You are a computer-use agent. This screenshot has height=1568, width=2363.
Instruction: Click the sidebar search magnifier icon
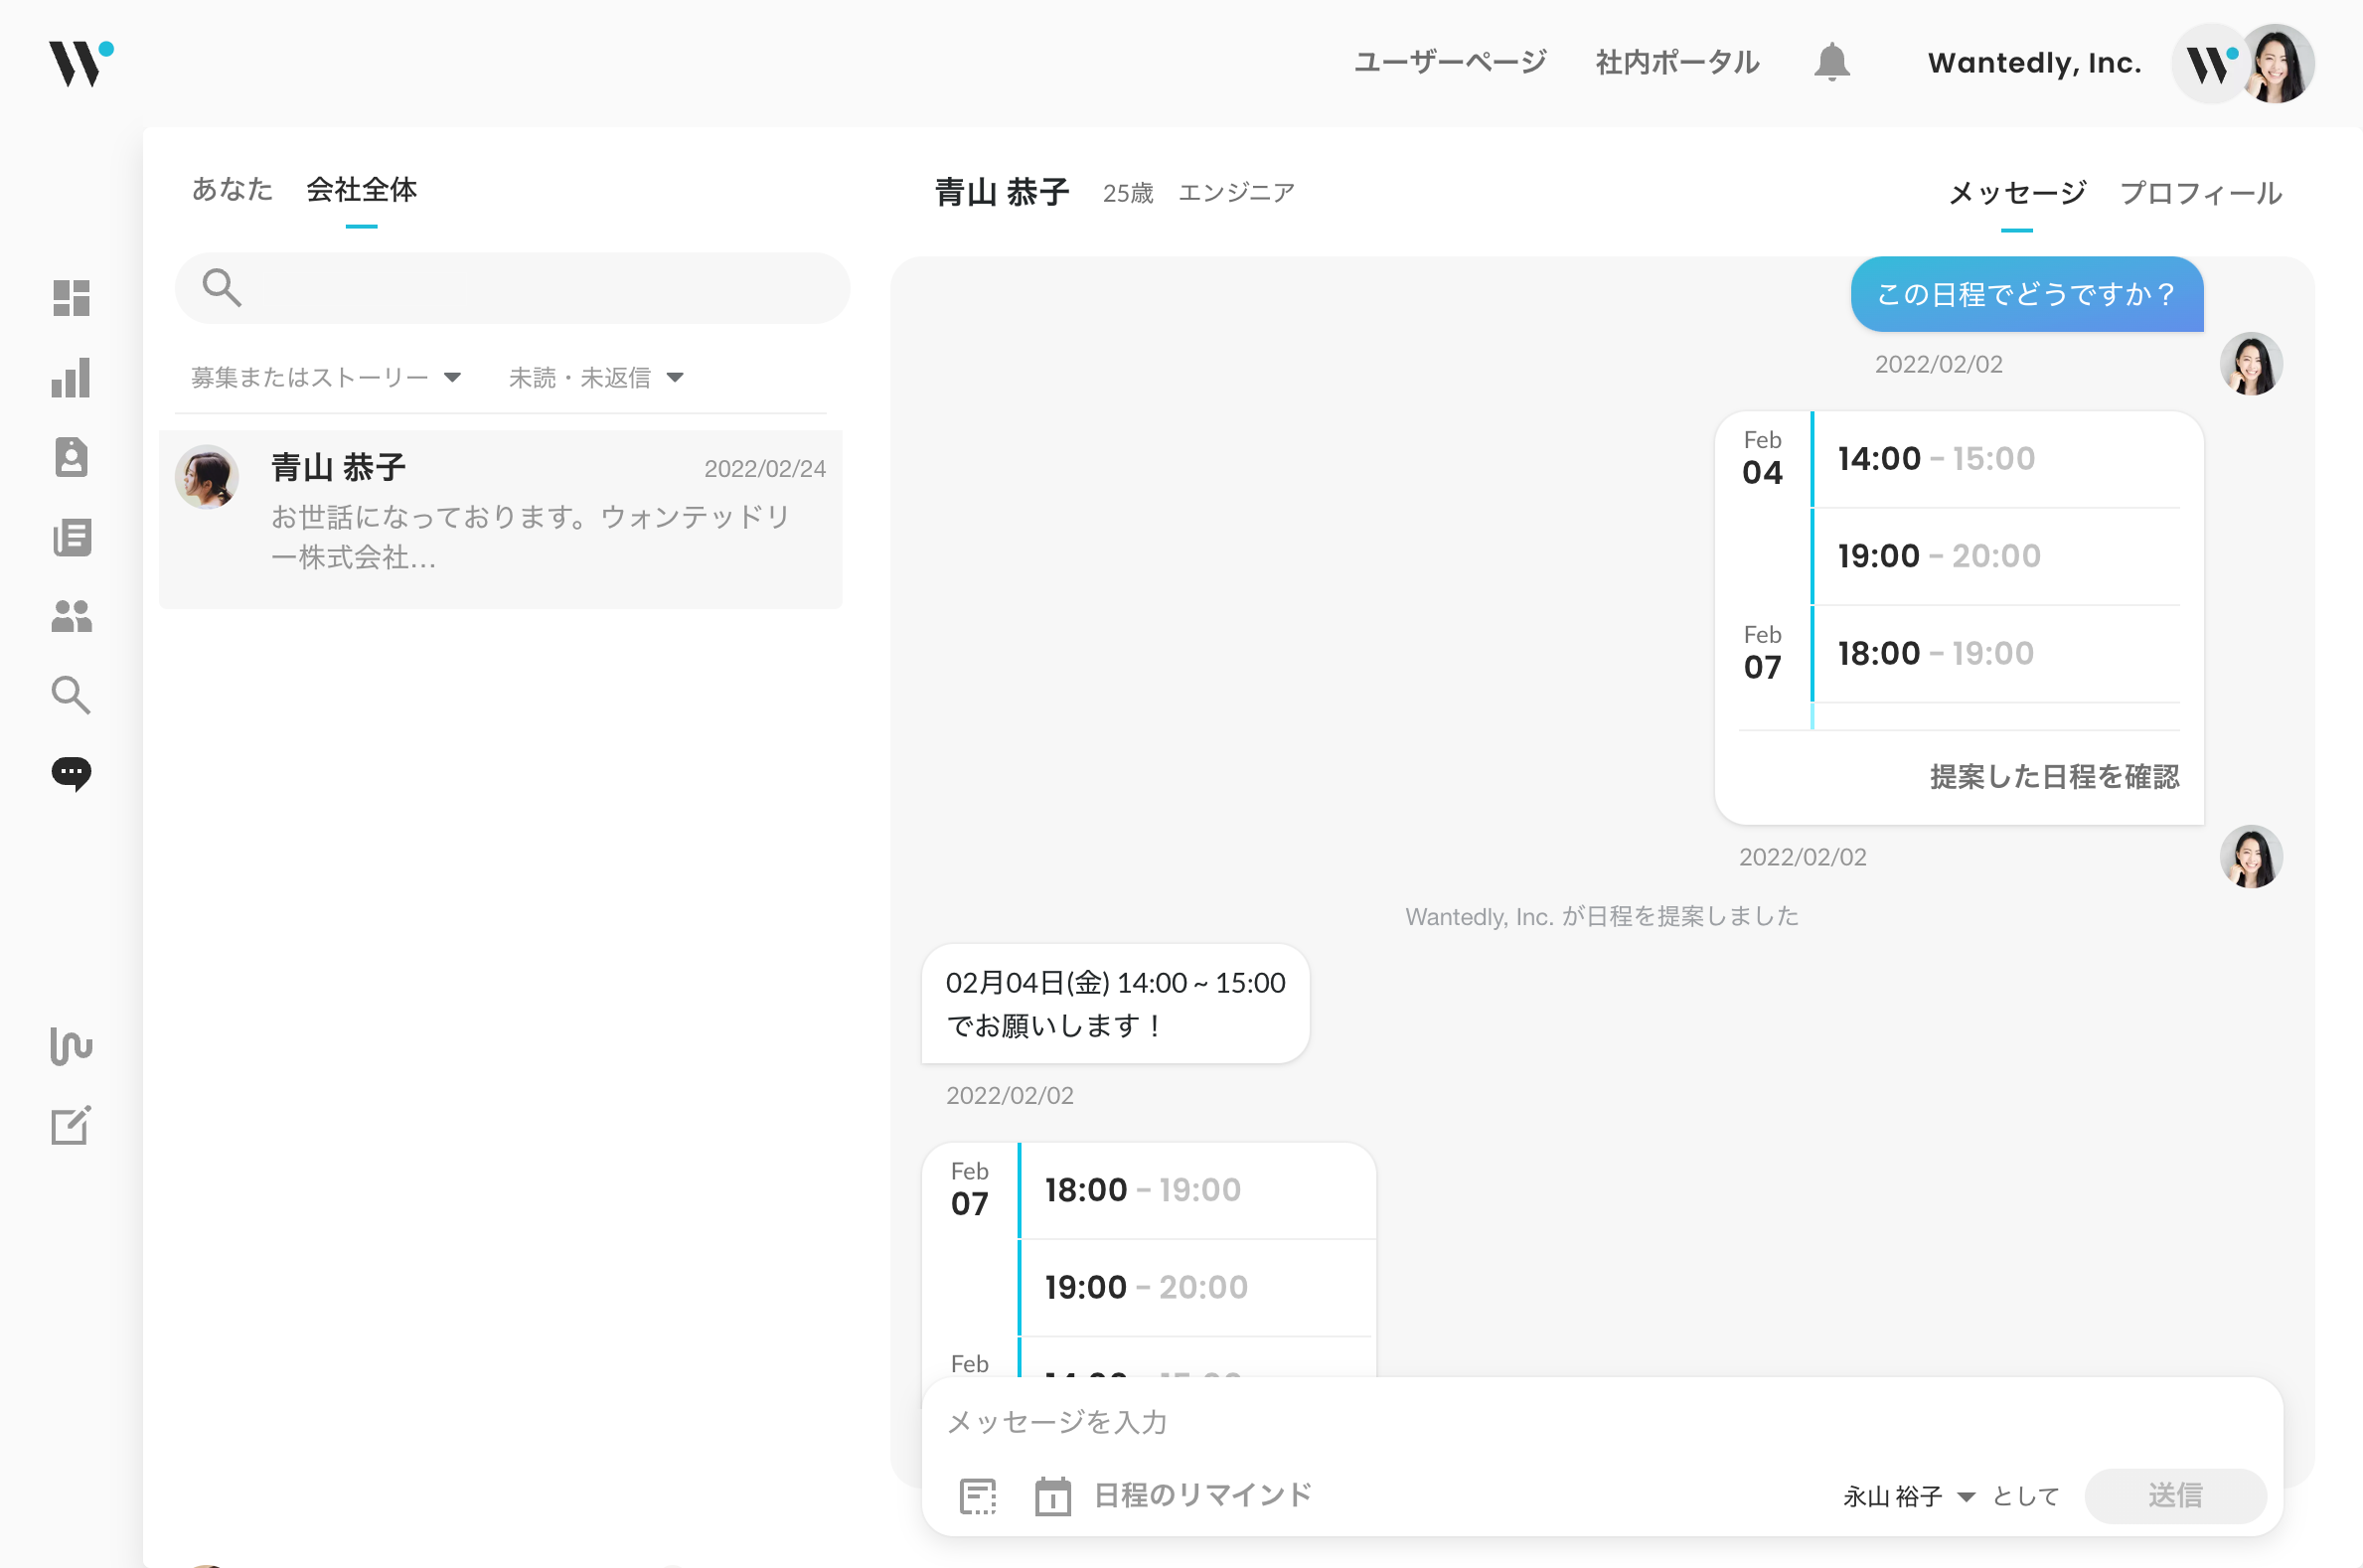tap(71, 694)
